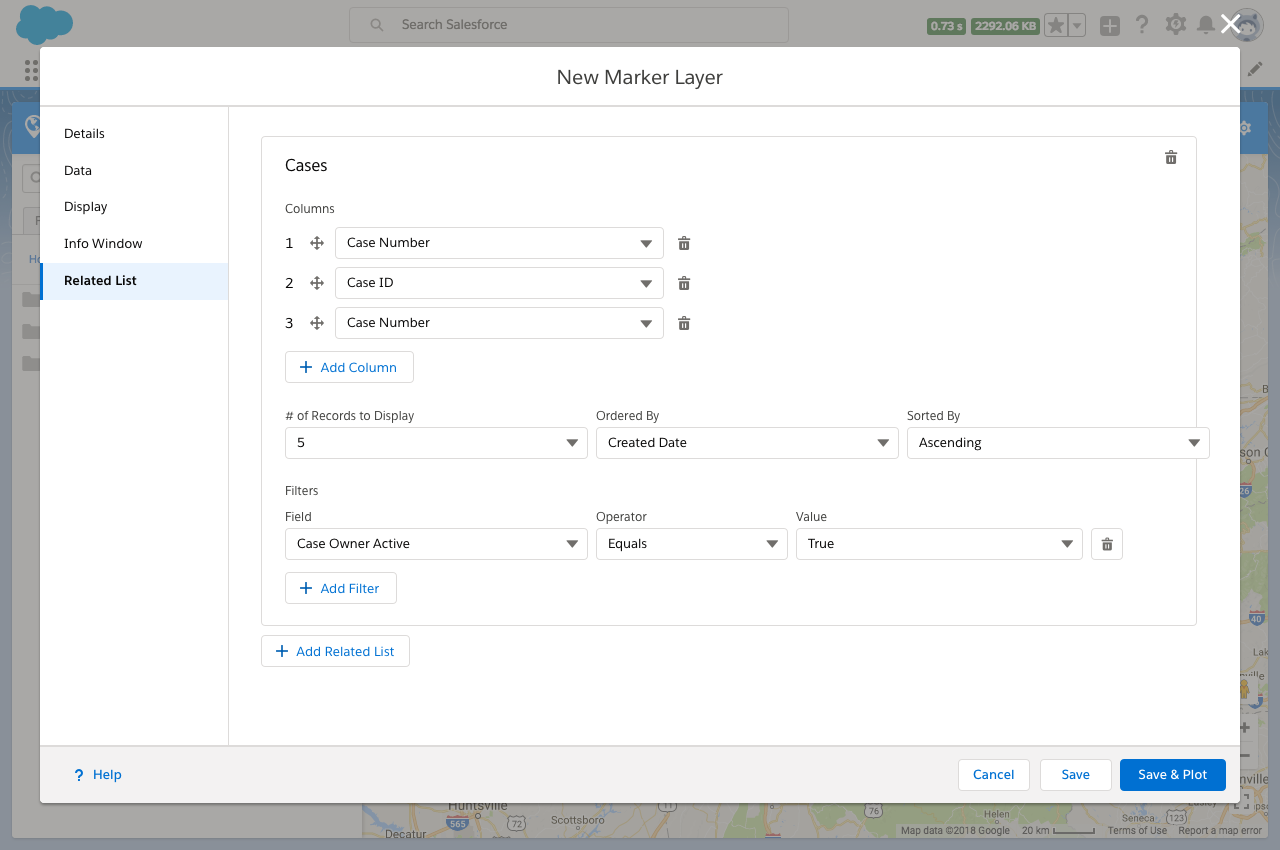Open the favorites list dropdown arrow

click(1077, 26)
